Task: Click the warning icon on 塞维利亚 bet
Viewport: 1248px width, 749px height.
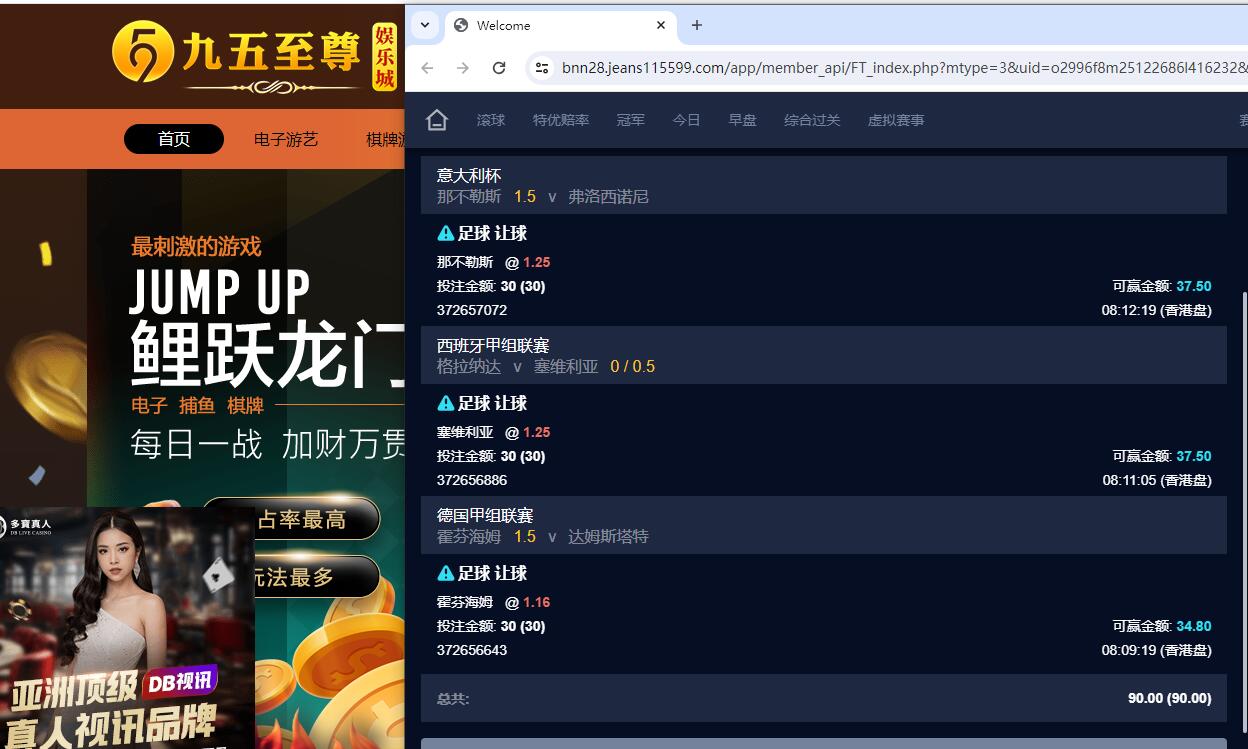Action: pyautogui.click(x=446, y=403)
